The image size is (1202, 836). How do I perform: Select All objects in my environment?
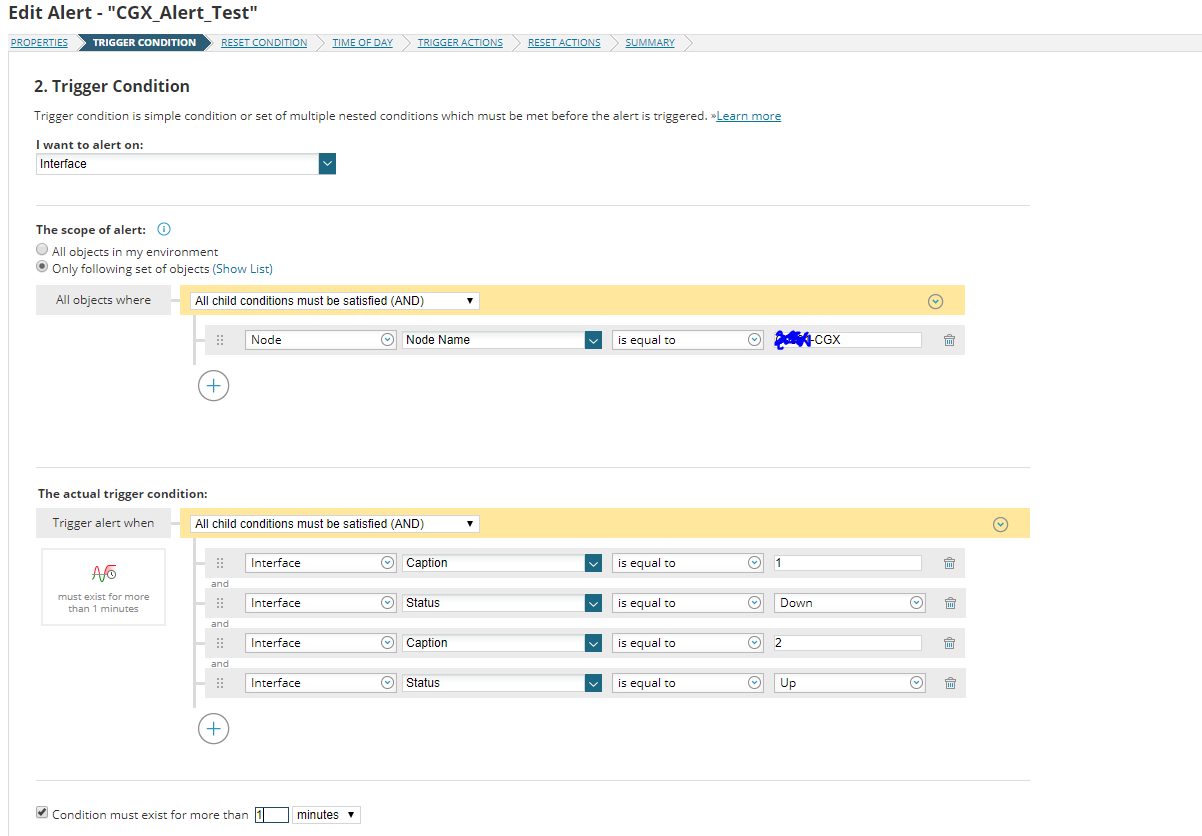click(x=42, y=250)
